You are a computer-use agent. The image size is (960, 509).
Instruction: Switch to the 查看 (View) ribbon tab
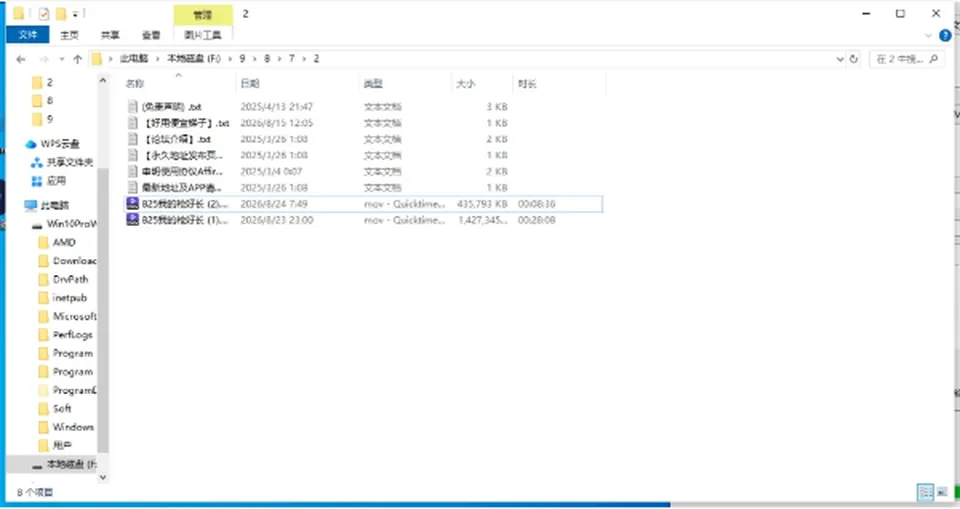tap(151, 35)
